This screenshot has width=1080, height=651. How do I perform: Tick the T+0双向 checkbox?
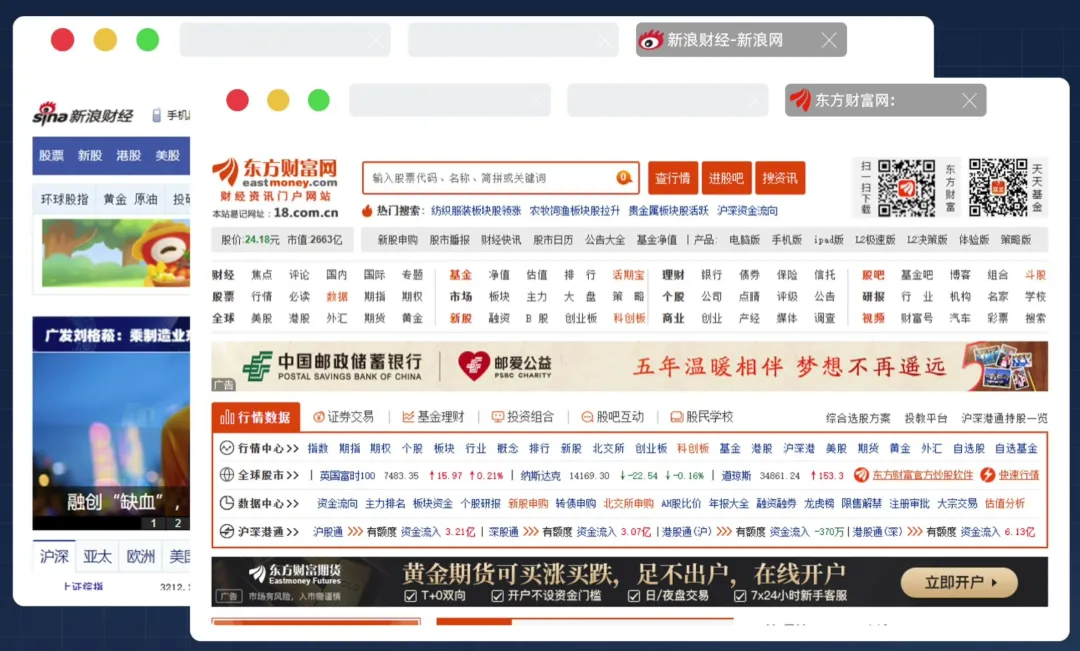(x=411, y=596)
